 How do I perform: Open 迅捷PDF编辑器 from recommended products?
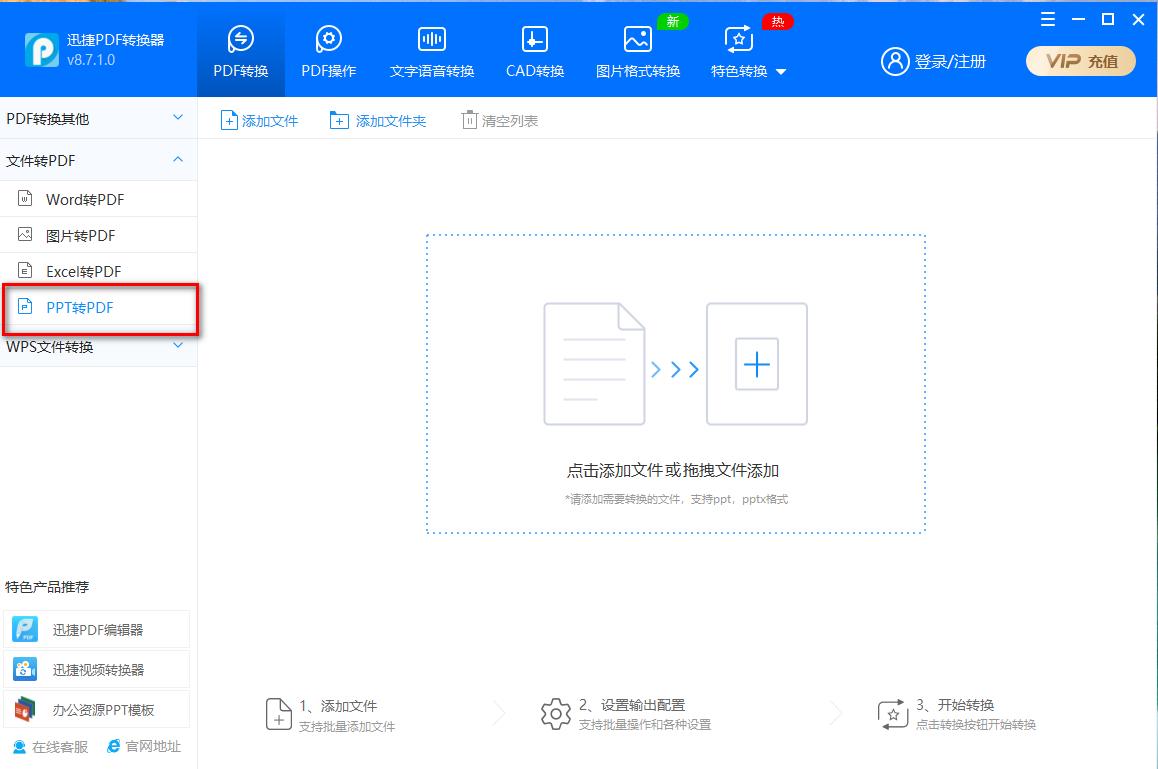tap(97, 628)
